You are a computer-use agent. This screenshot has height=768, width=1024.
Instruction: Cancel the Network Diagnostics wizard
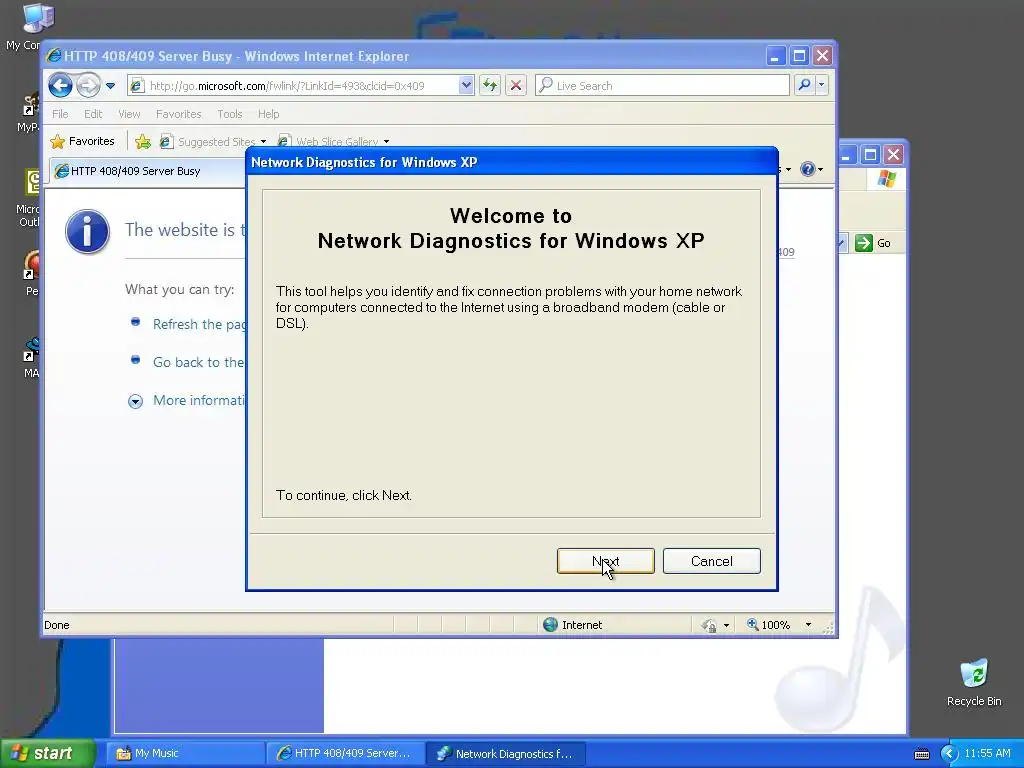tap(712, 561)
